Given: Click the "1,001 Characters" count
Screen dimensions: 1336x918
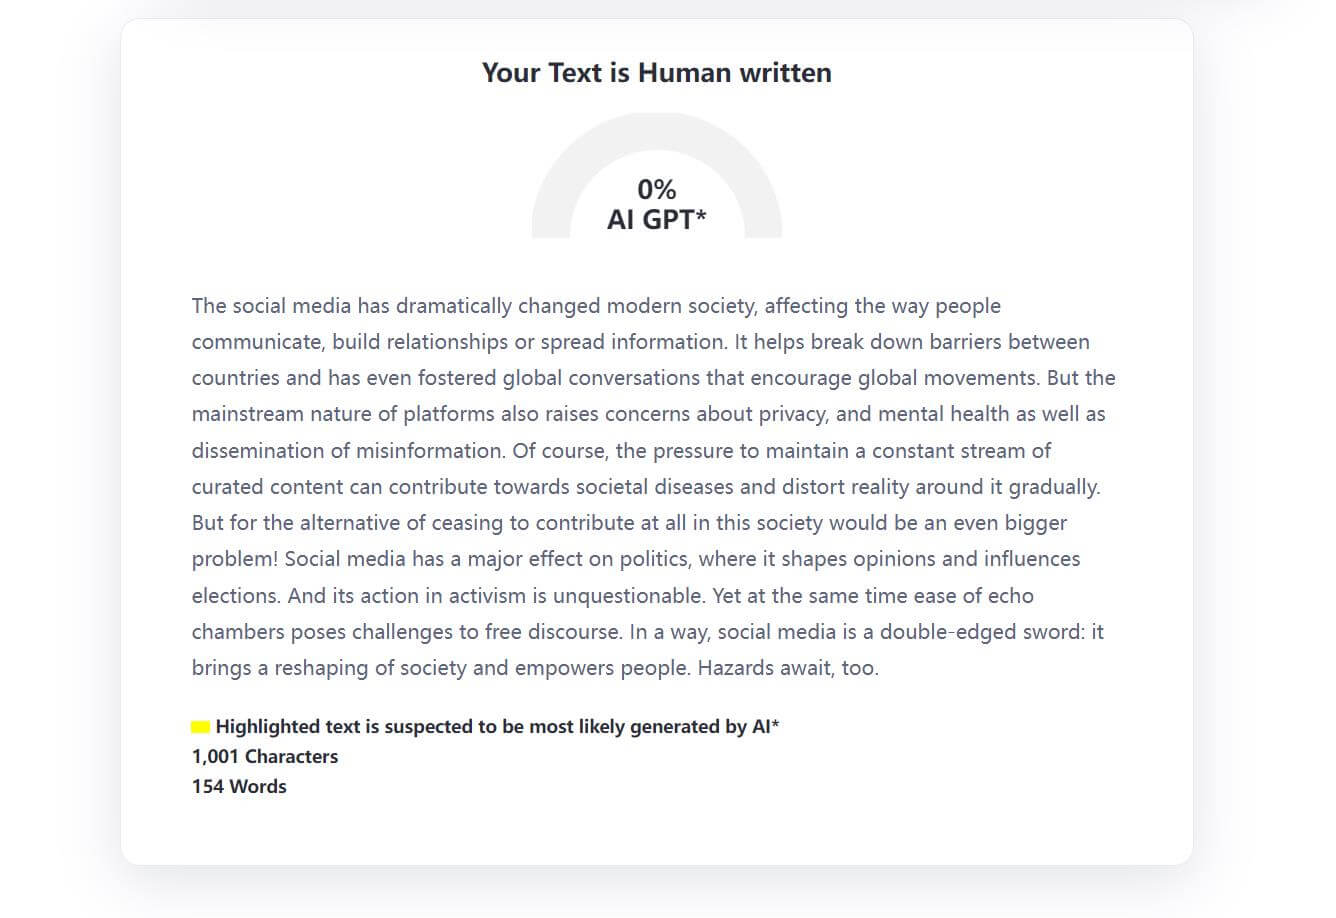Looking at the screenshot, I should coord(265,757).
